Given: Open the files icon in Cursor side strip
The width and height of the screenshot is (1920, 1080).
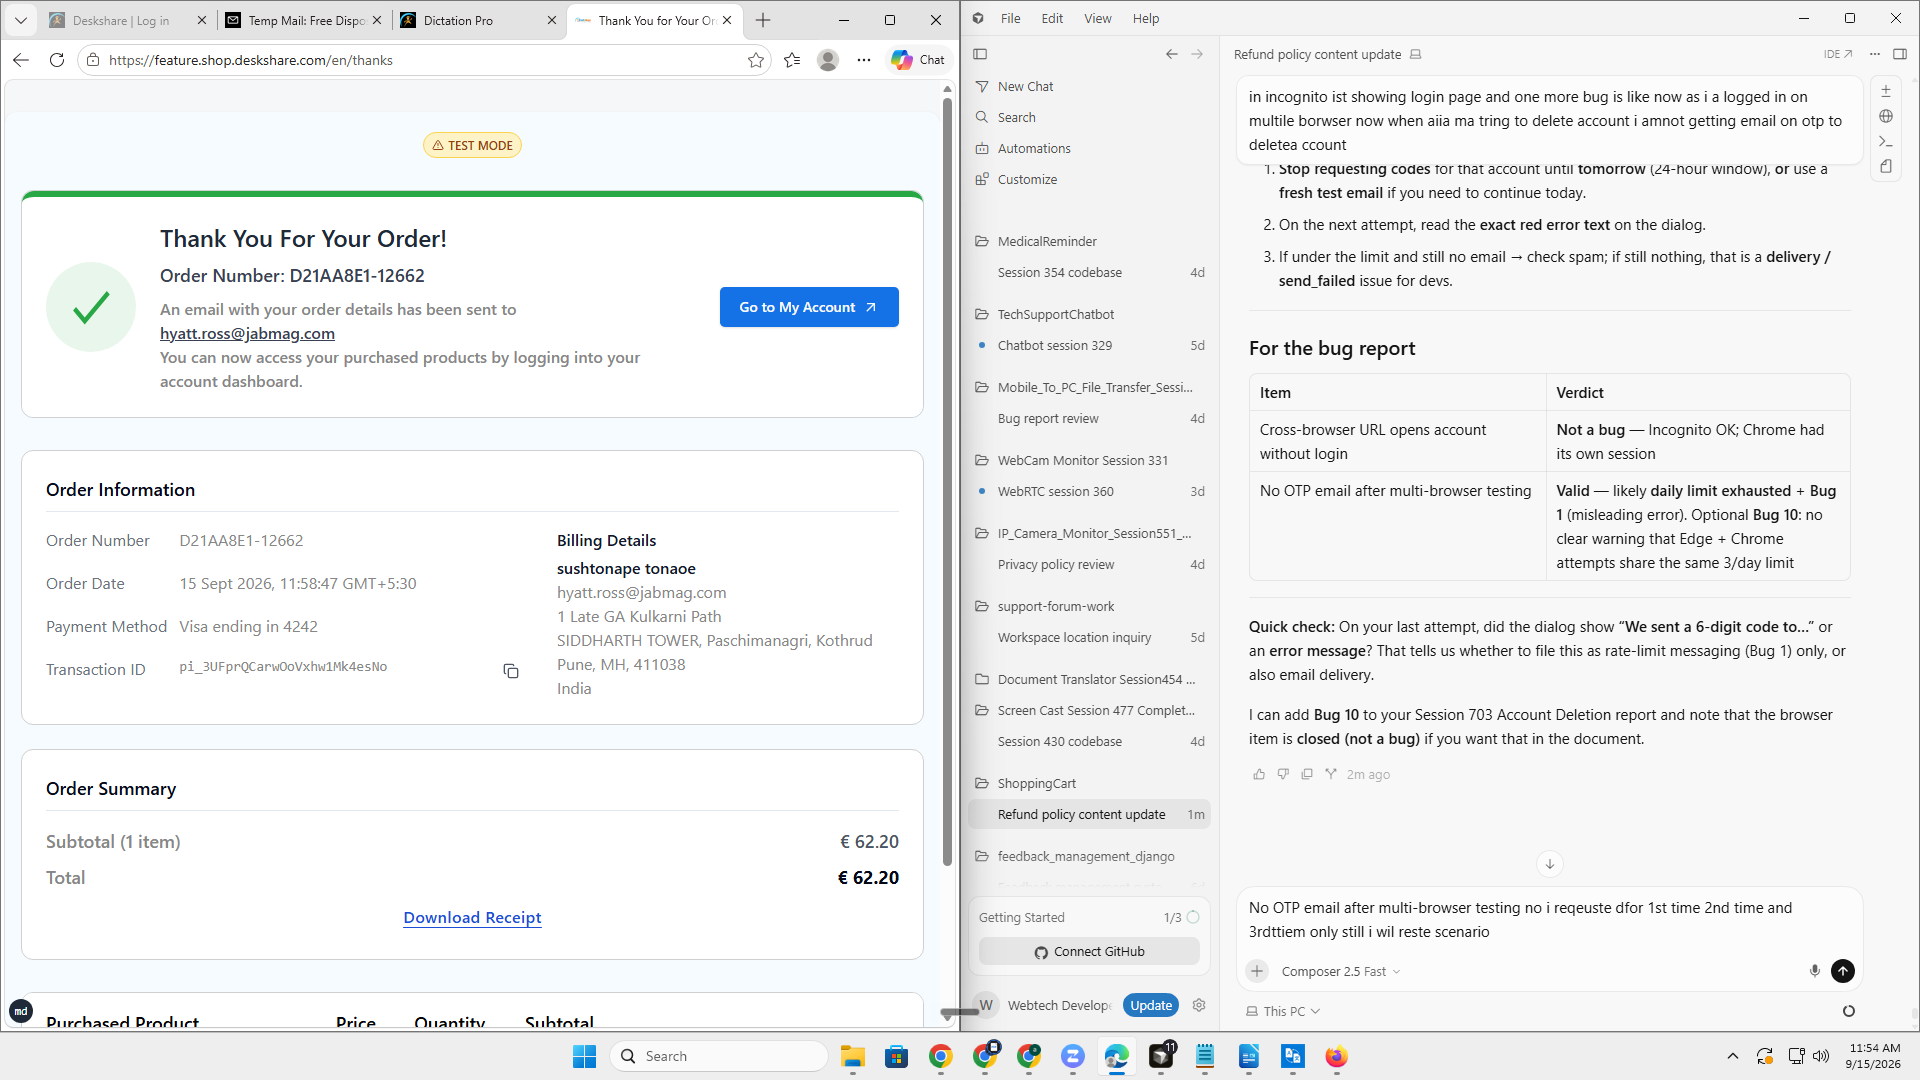Looking at the screenshot, I should [x=1885, y=166].
